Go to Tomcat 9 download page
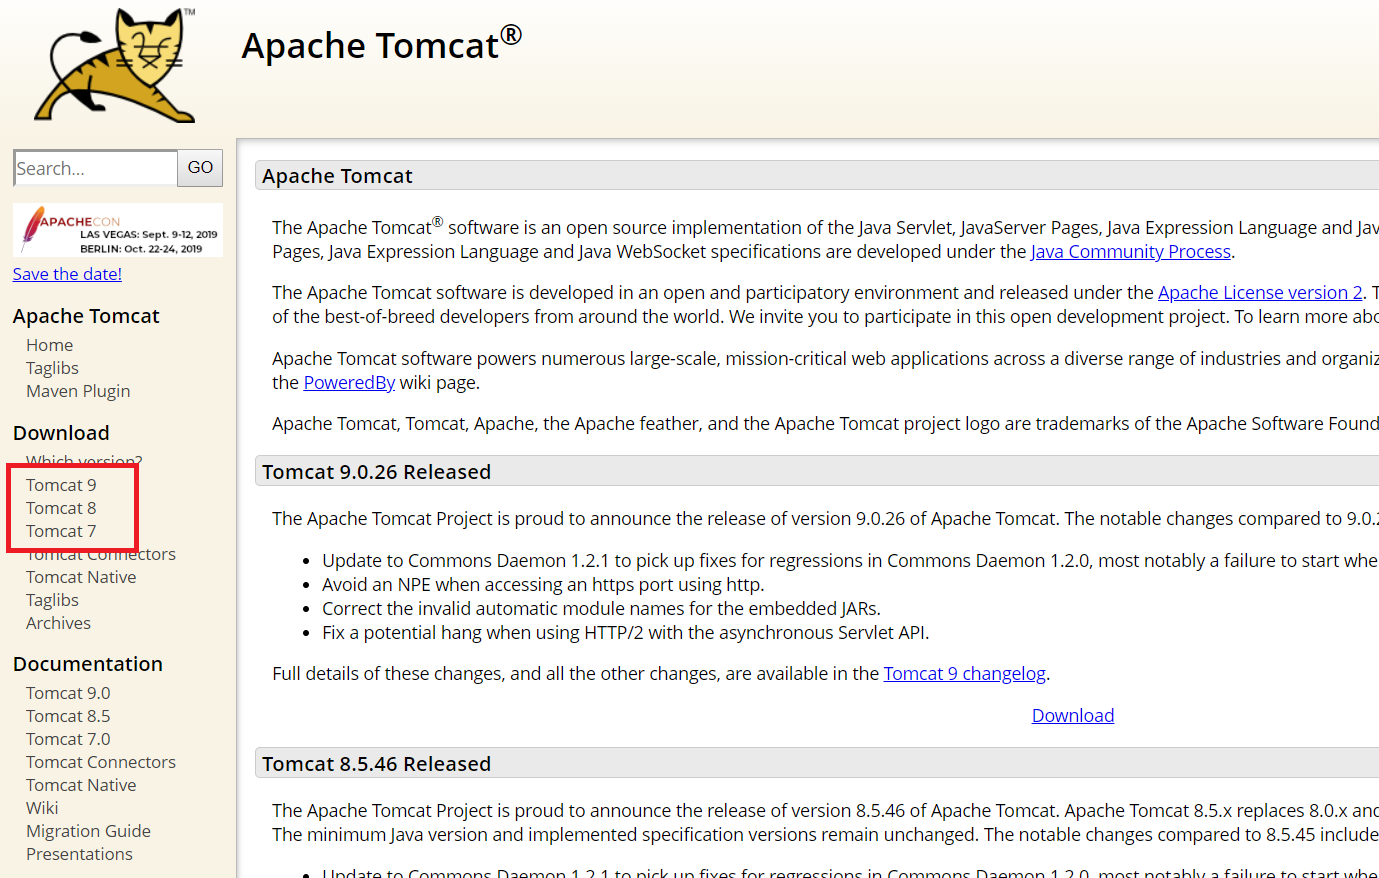Viewport: 1379px width, 878px height. pos(61,485)
